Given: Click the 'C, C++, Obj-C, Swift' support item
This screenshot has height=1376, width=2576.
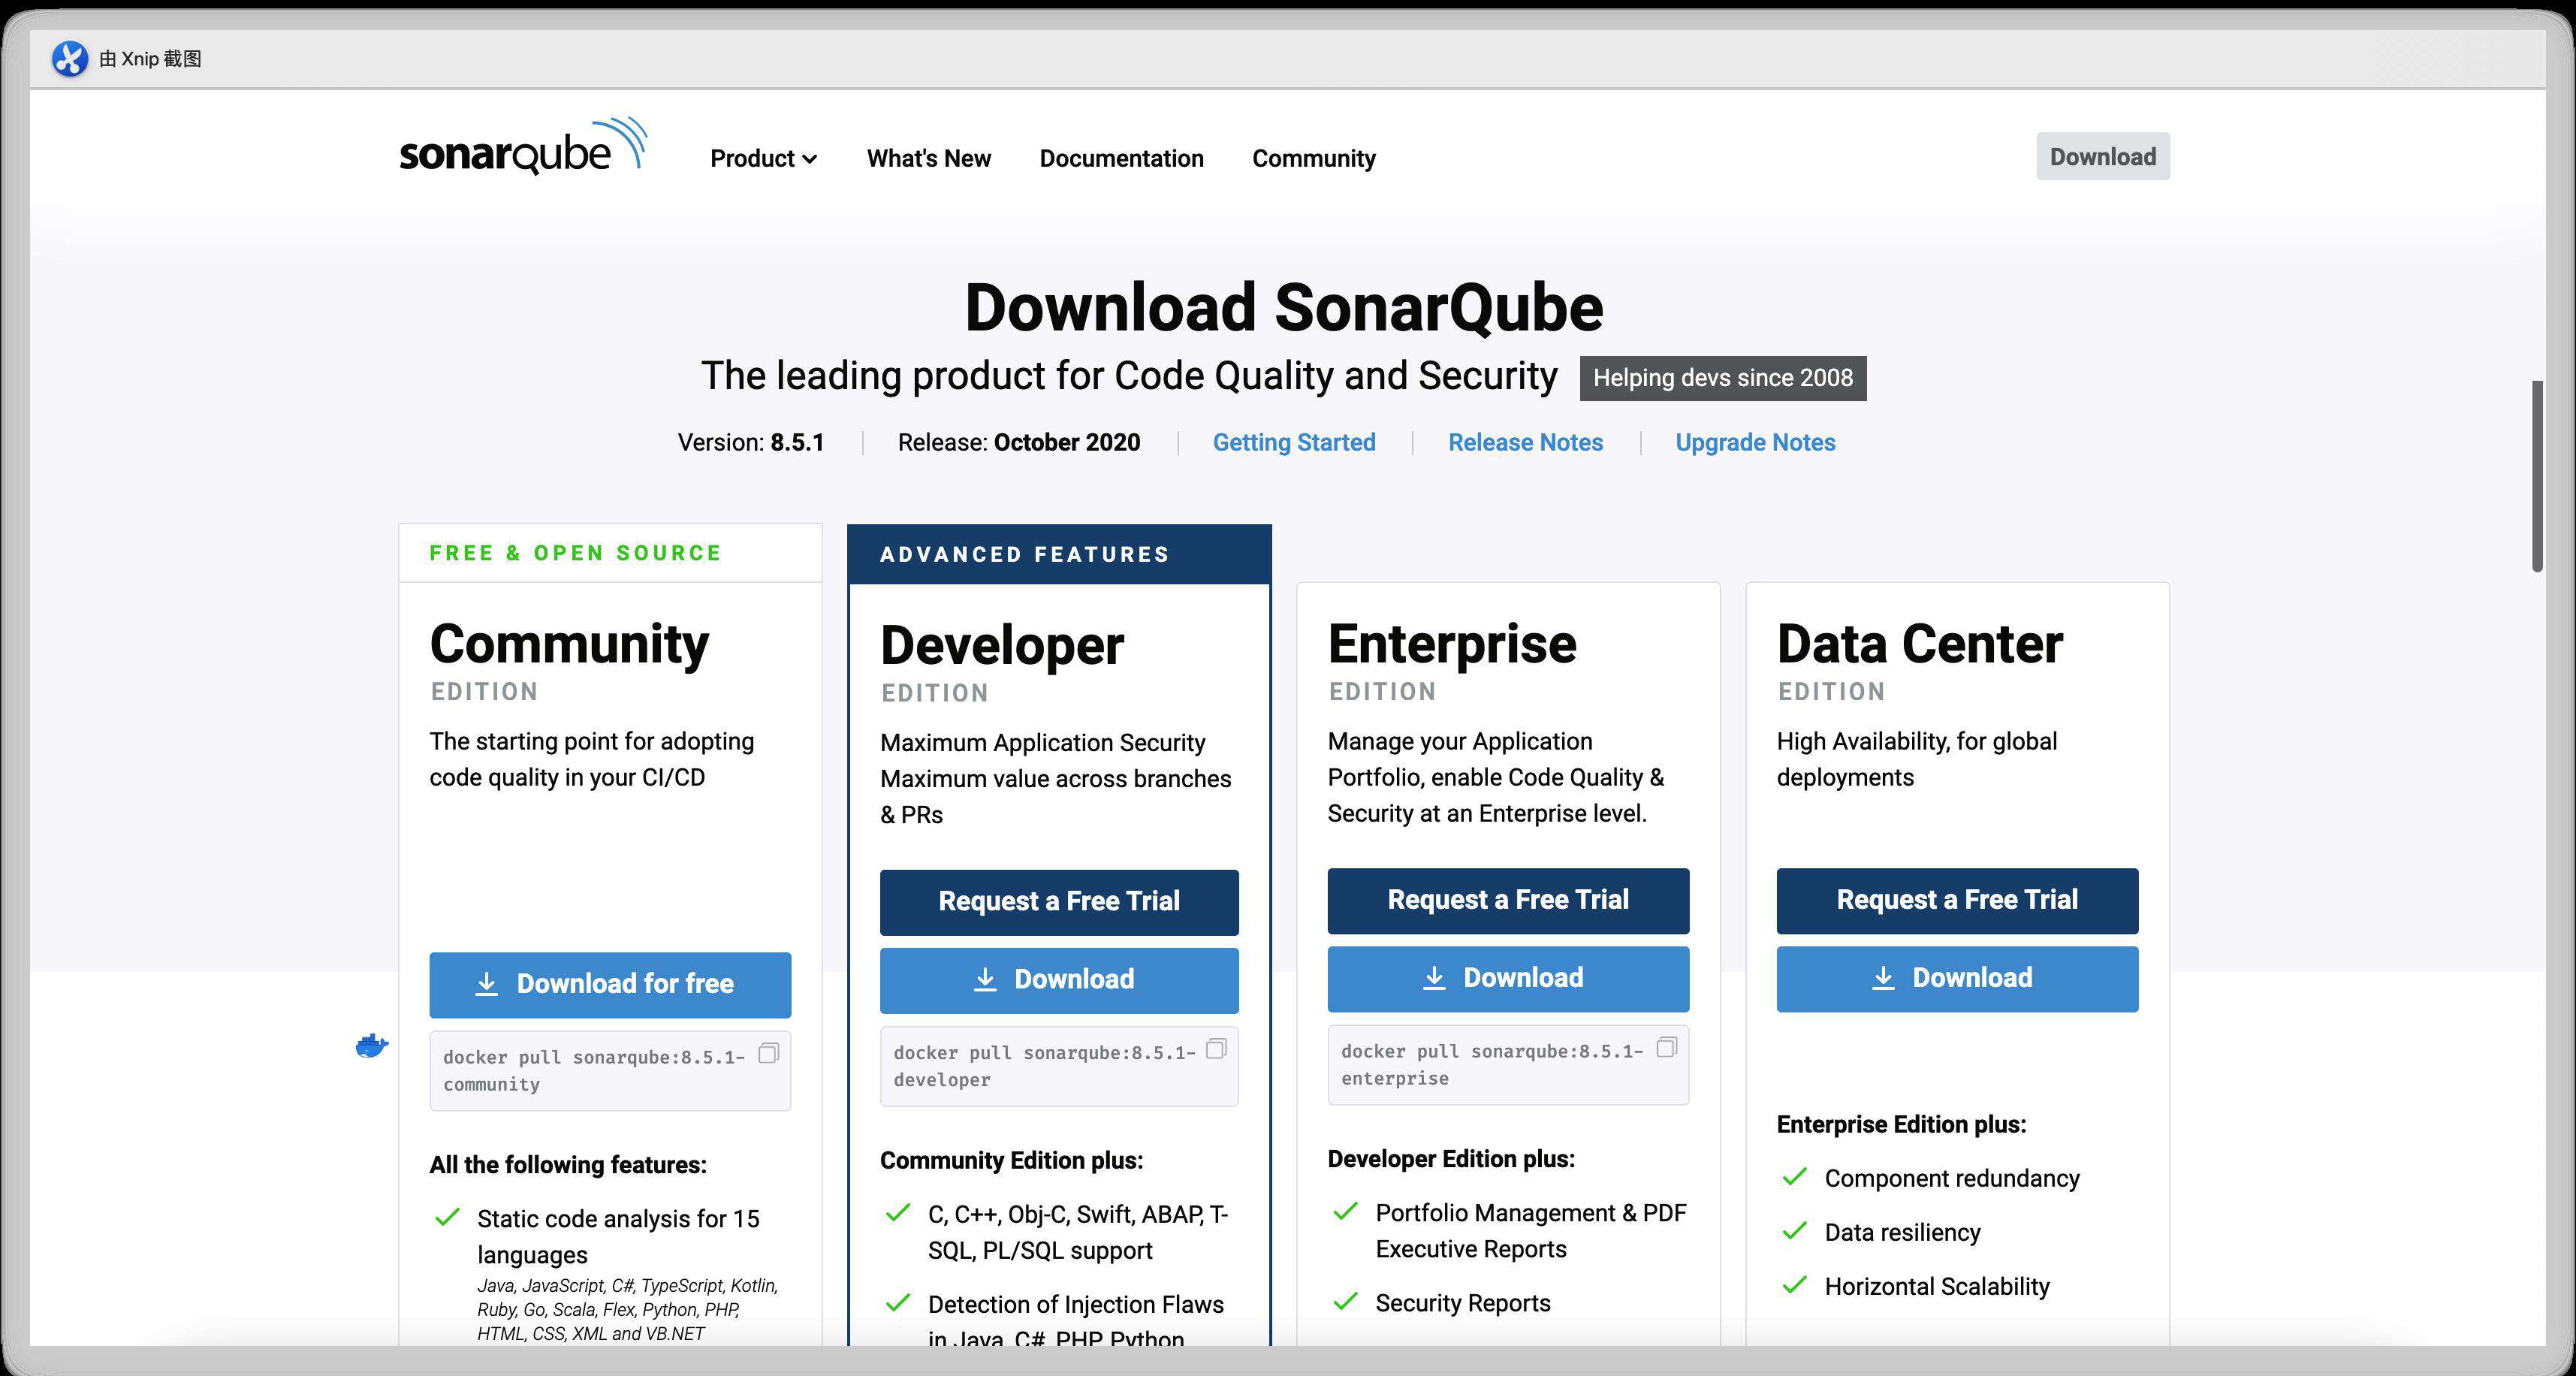Looking at the screenshot, I should click(1077, 1232).
